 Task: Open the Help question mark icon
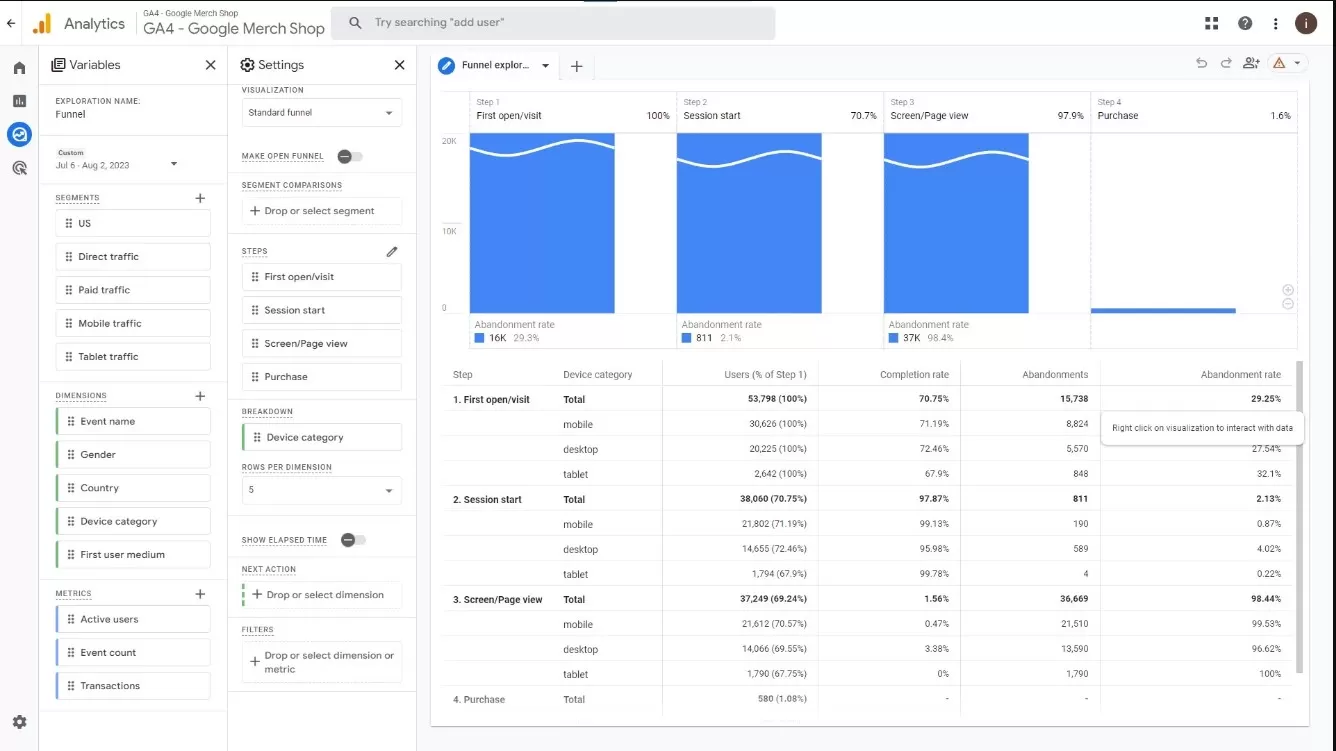tap(1245, 23)
